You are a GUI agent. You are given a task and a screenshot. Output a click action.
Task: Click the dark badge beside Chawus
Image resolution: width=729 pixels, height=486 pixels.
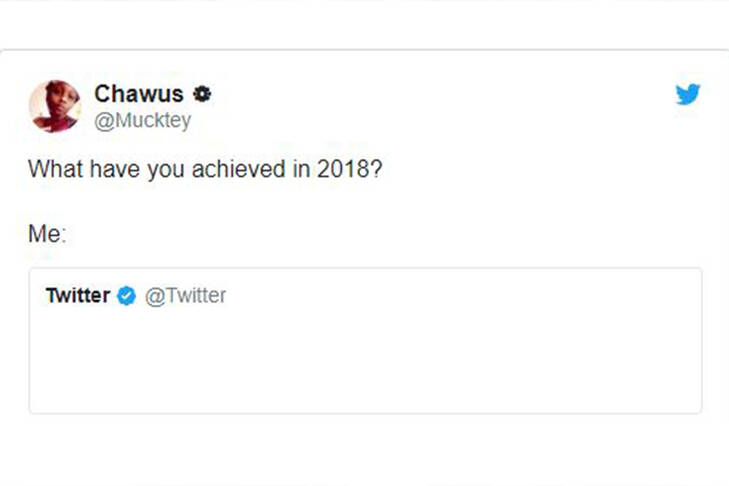click(x=201, y=94)
